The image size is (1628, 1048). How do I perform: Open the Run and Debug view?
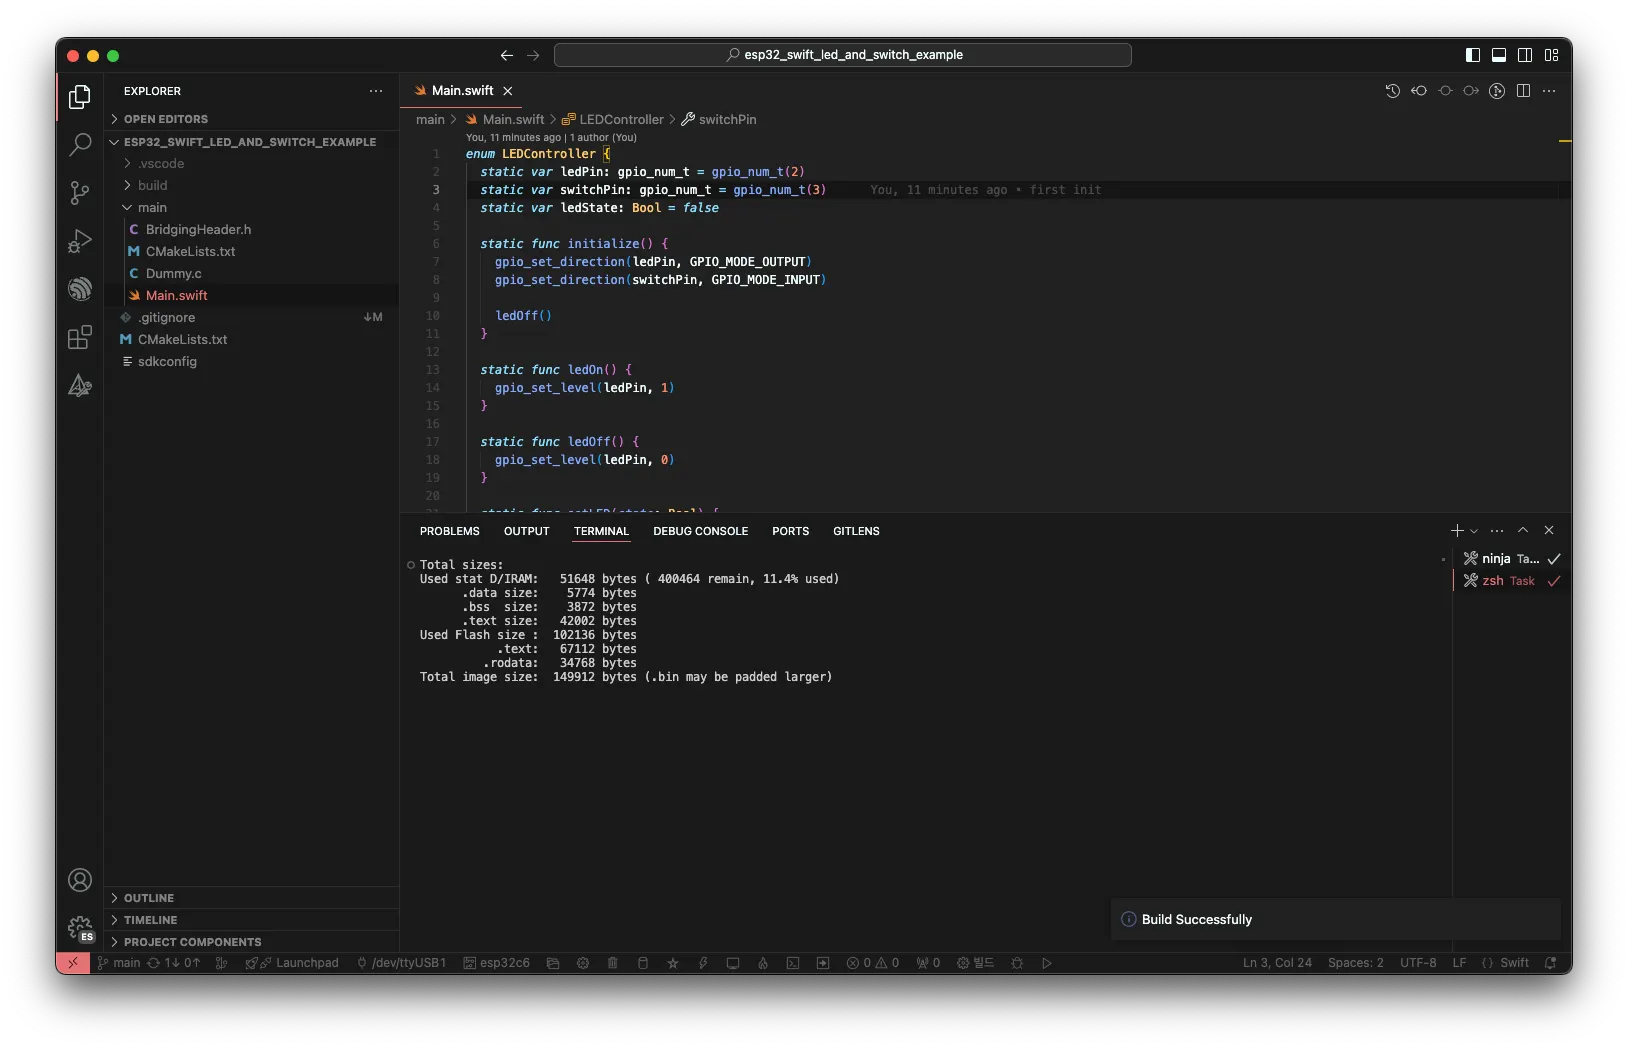pos(80,241)
